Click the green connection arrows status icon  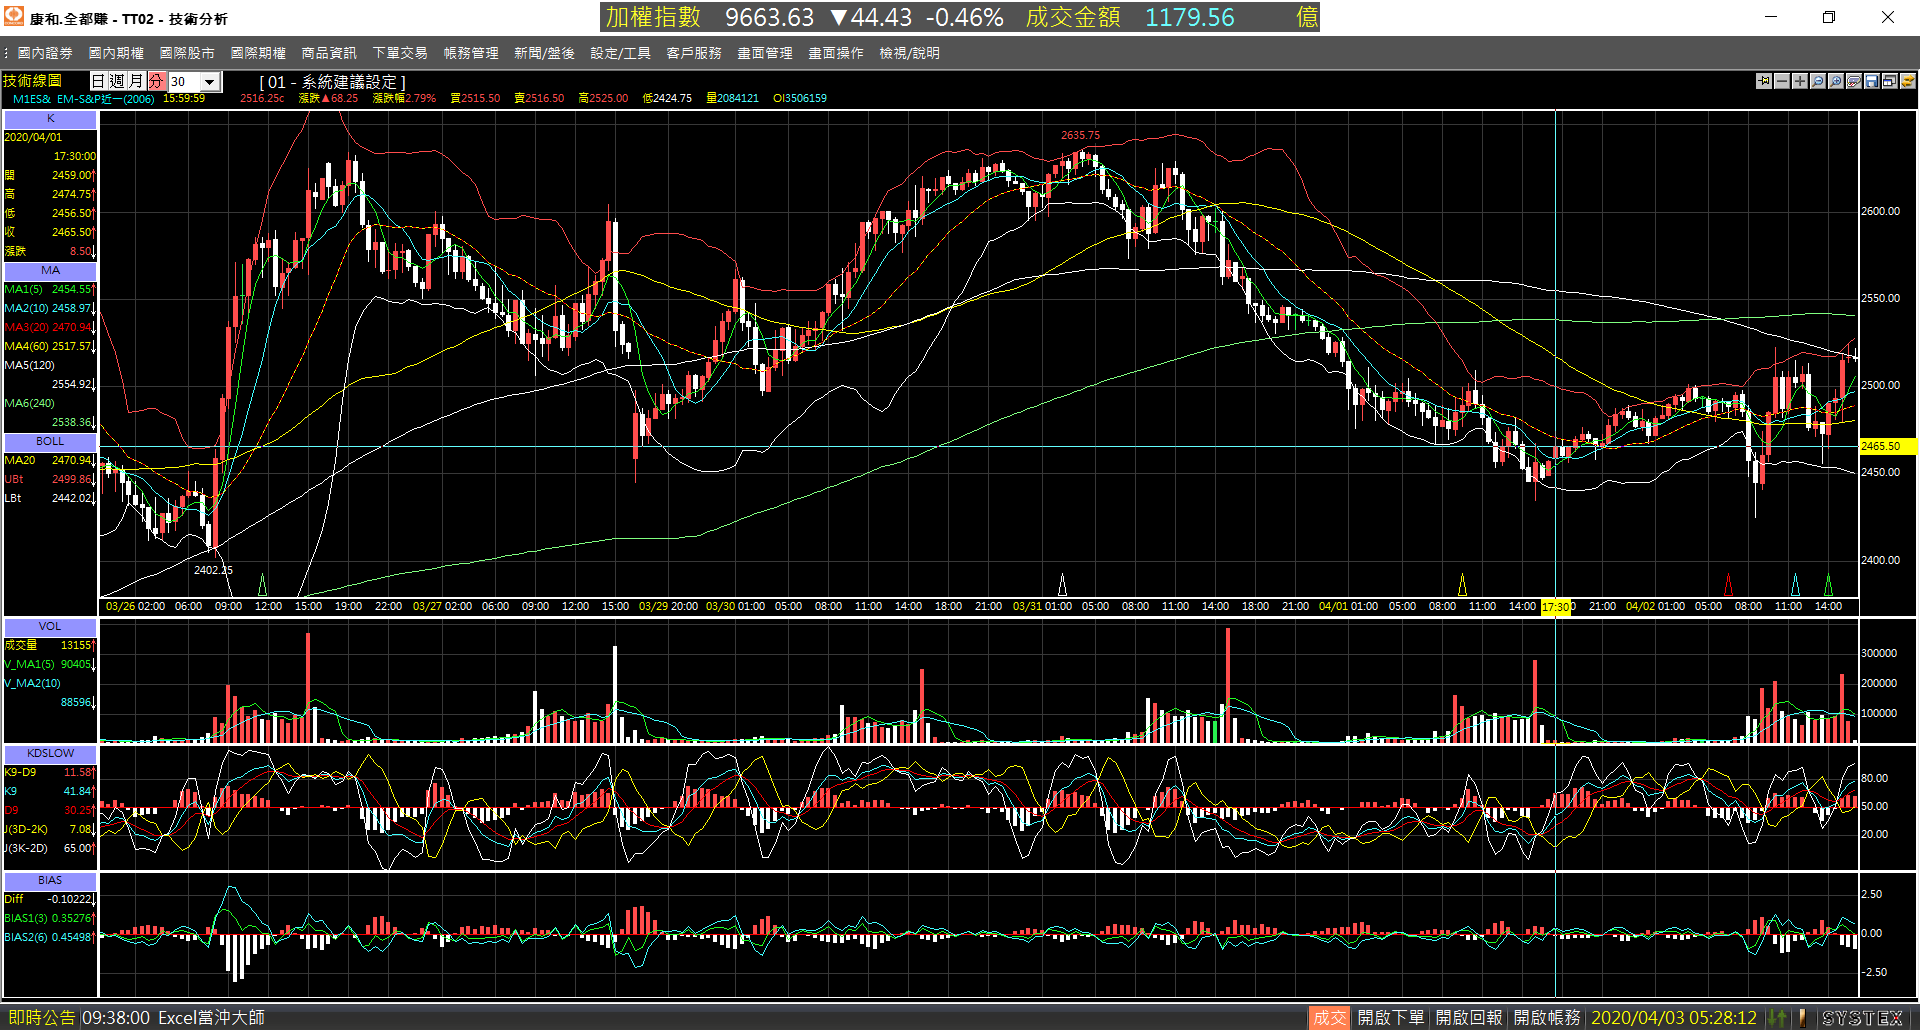[x=1777, y=1018]
